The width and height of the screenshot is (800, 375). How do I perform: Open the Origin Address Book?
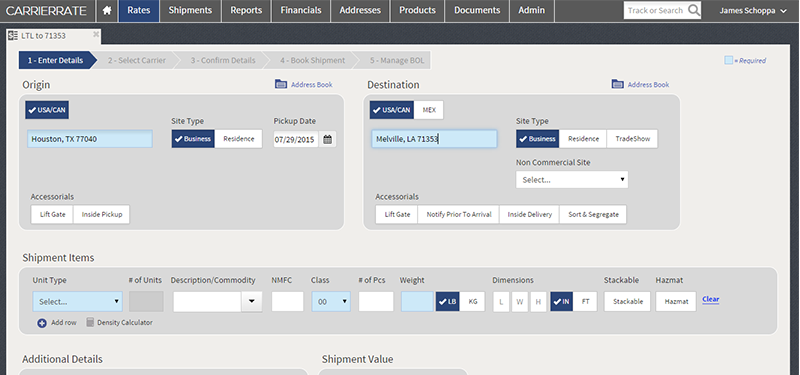(x=304, y=85)
